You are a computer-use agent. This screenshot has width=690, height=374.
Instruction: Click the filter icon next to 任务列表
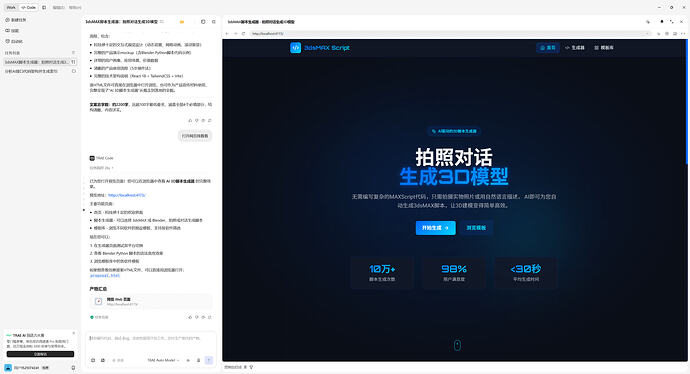coord(73,53)
